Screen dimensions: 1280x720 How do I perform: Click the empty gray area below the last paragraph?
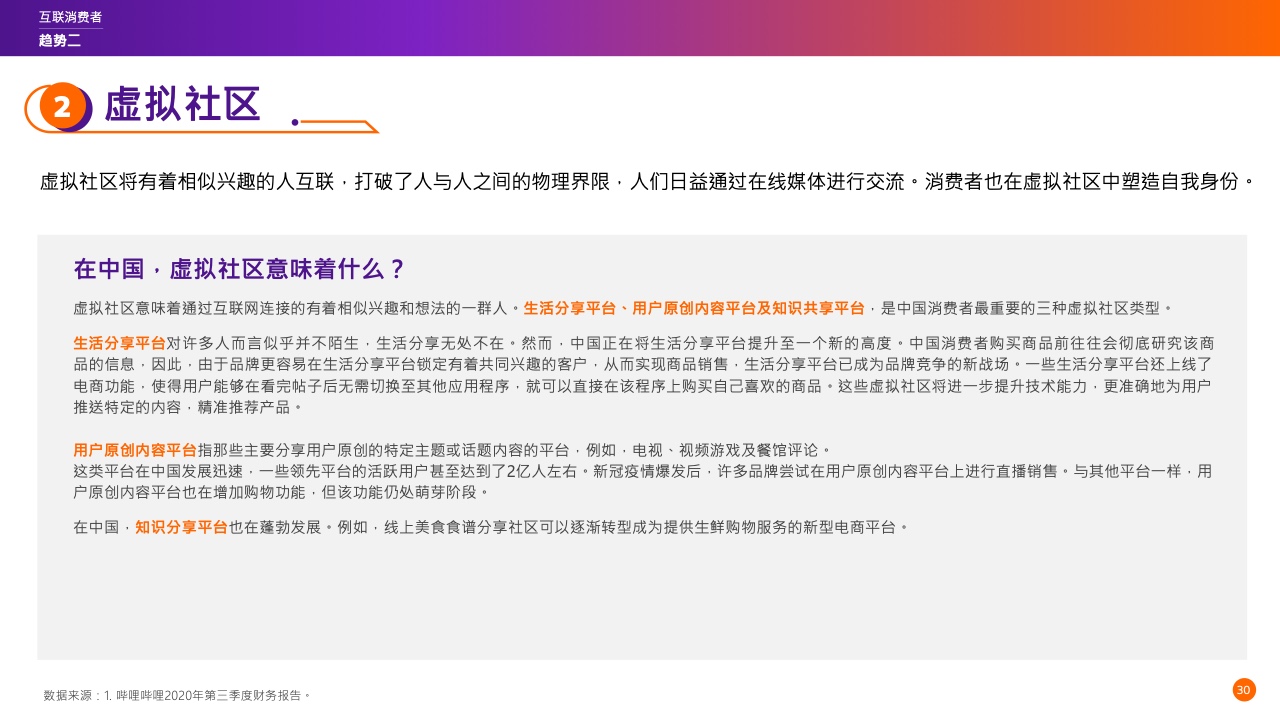tap(640, 600)
